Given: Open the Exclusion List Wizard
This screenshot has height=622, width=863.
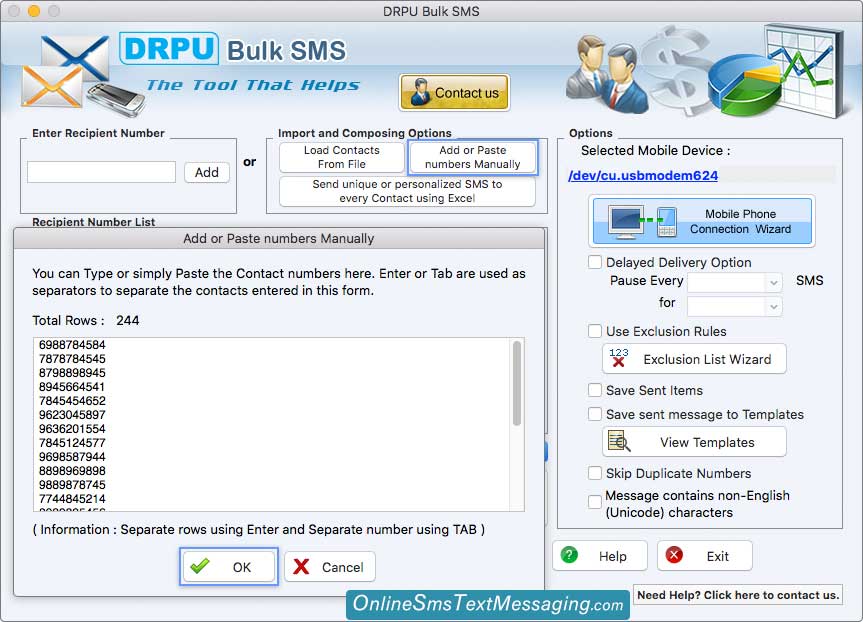Looking at the screenshot, I should click(x=694, y=359).
